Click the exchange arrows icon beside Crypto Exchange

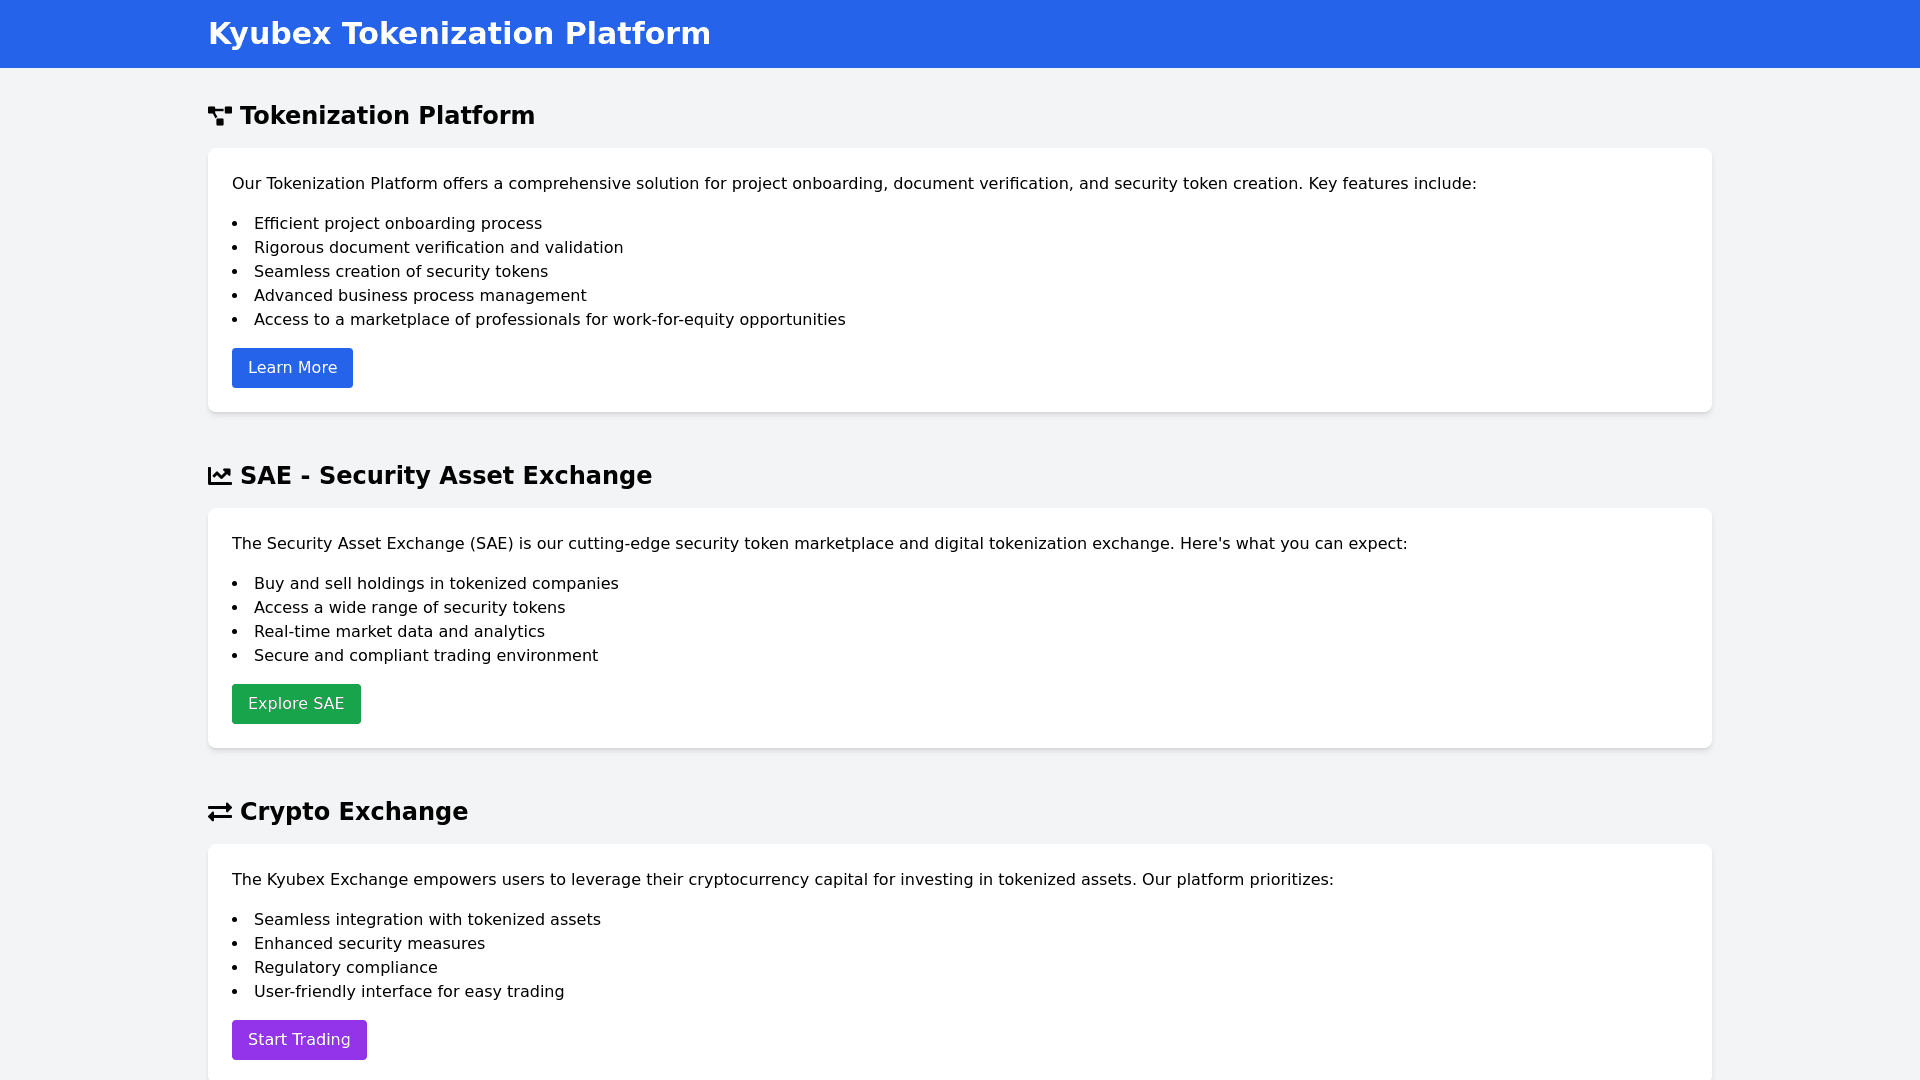point(220,812)
